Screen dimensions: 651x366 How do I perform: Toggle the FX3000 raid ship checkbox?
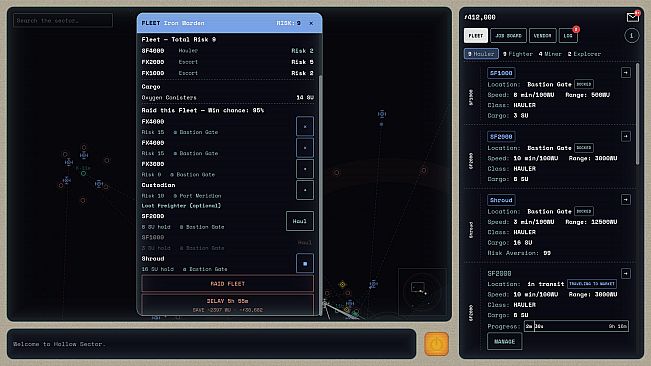305,169
